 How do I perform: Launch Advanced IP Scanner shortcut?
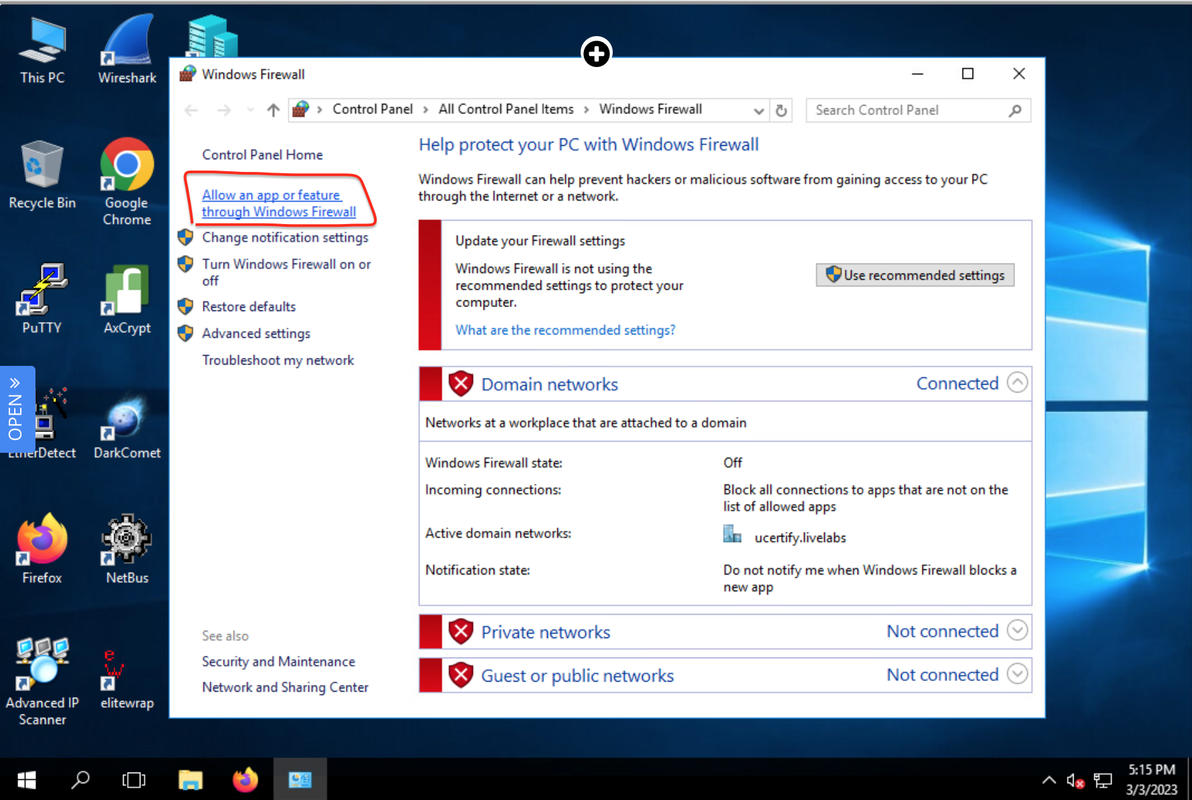[x=43, y=681]
